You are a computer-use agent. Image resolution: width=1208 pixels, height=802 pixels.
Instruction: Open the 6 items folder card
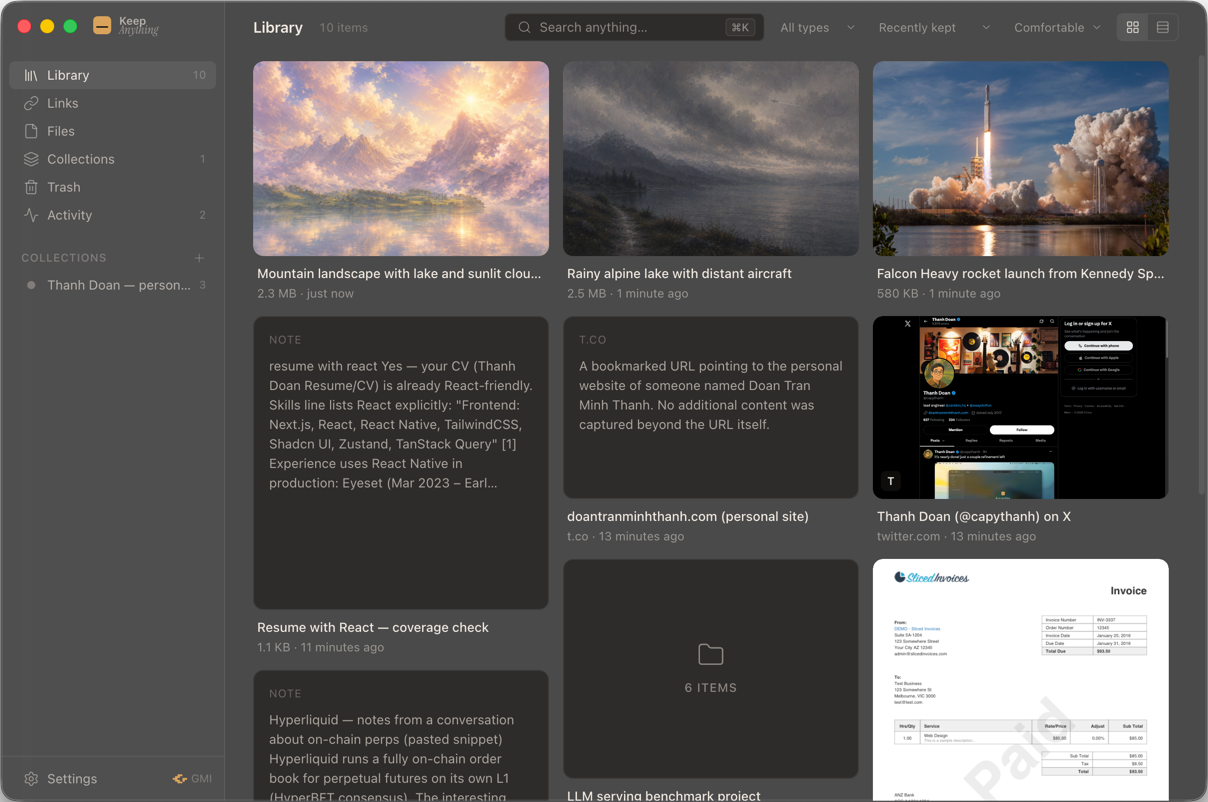711,669
